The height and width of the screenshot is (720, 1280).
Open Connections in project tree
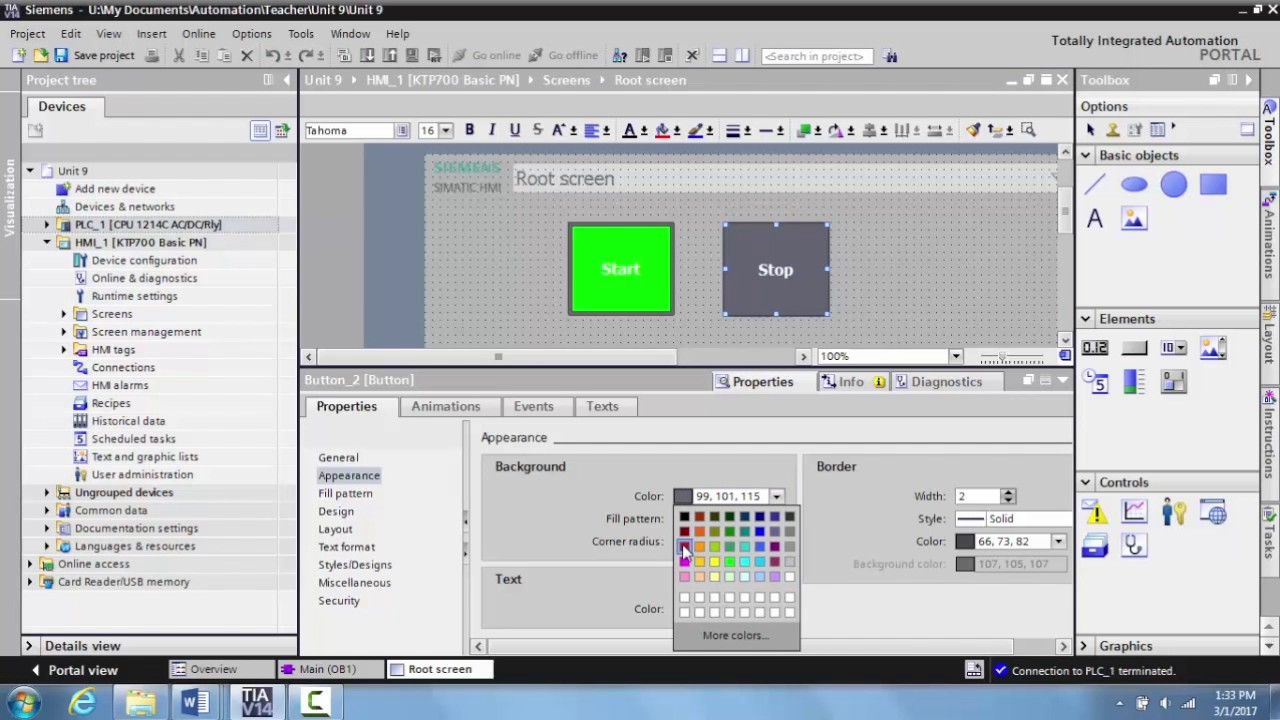tap(123, 368)
